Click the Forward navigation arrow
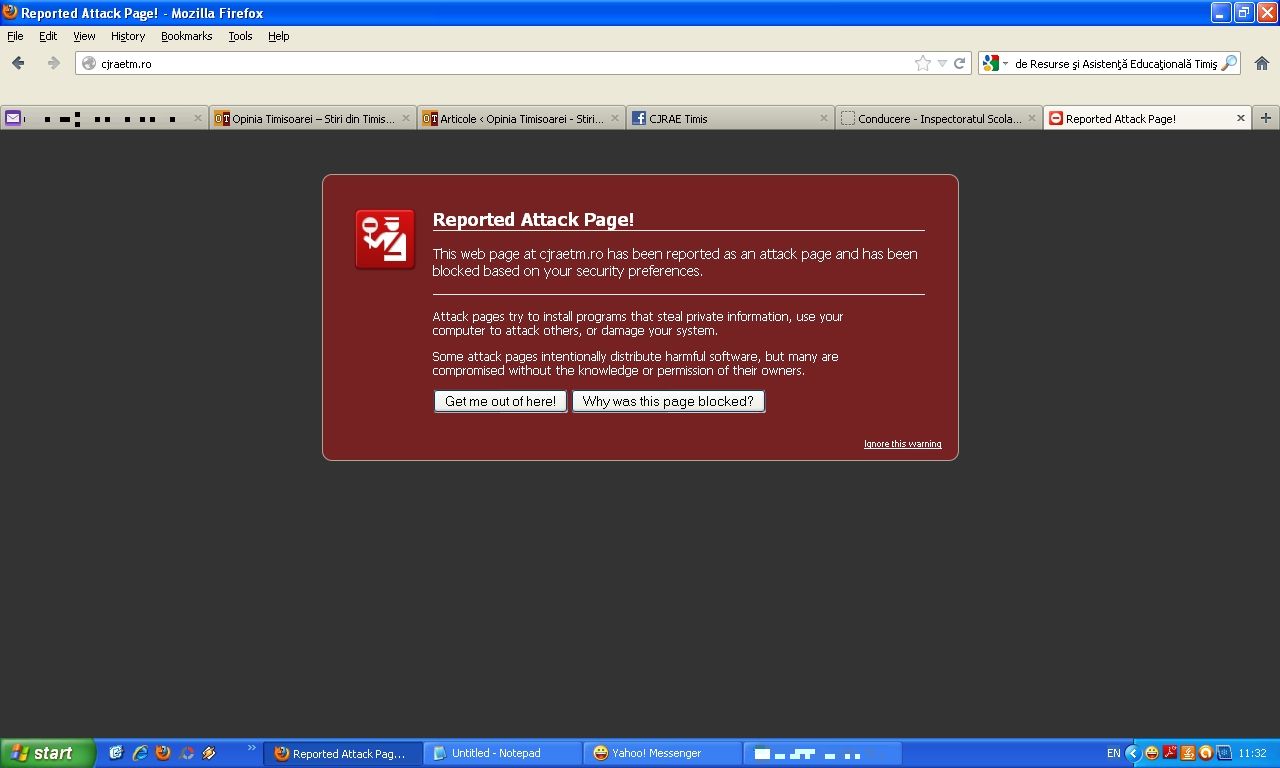The image size is (1280, 768). tap(53, 63)
